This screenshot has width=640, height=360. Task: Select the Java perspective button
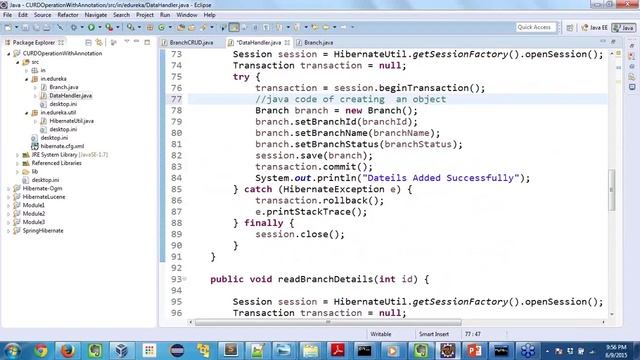tap(624, 27)
